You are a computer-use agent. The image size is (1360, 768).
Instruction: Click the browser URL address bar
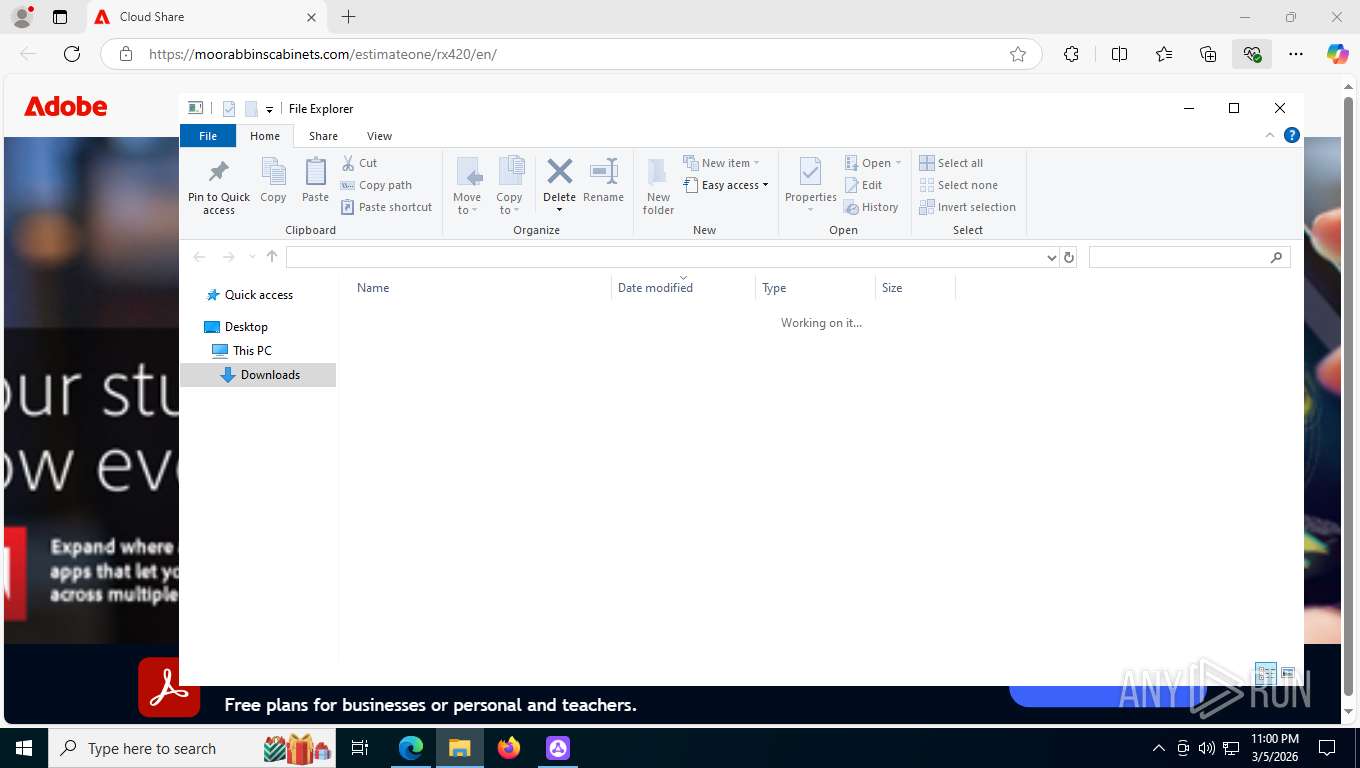coord(570,54)
